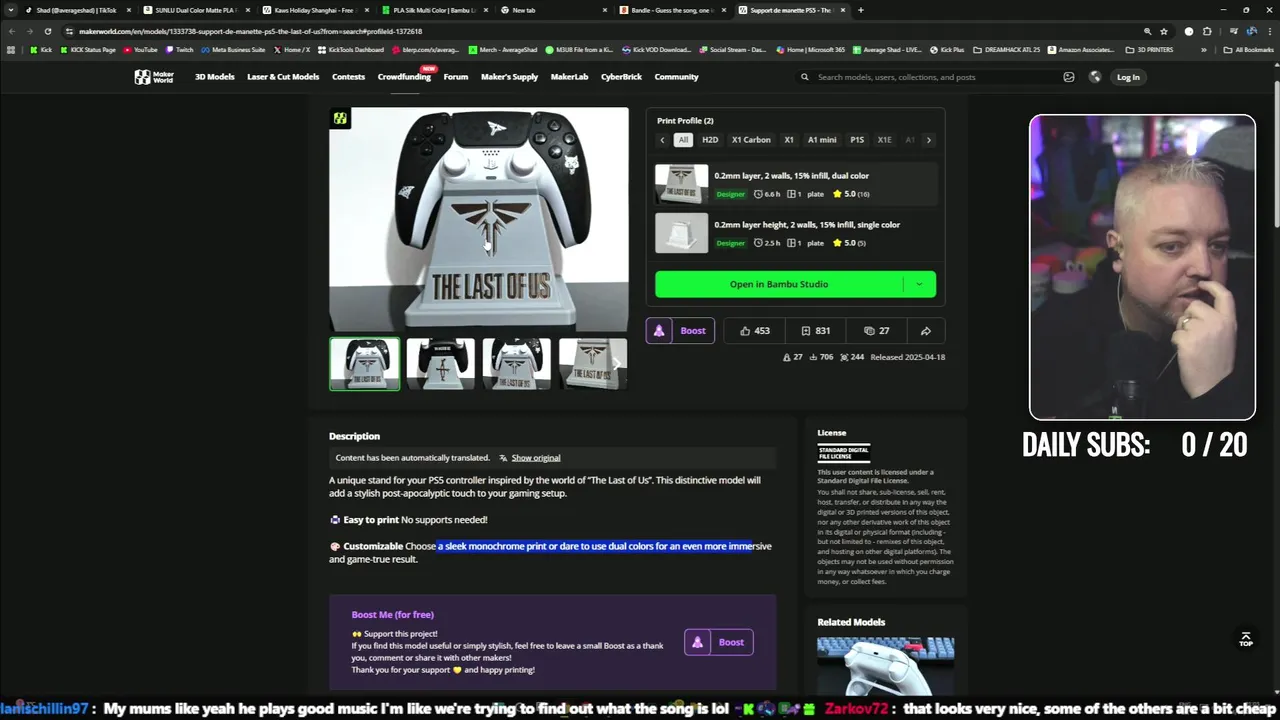This screenshot has width=1280, height=720.
Task: Like the model with thumbs-up 453
Action: pos(755,331)
